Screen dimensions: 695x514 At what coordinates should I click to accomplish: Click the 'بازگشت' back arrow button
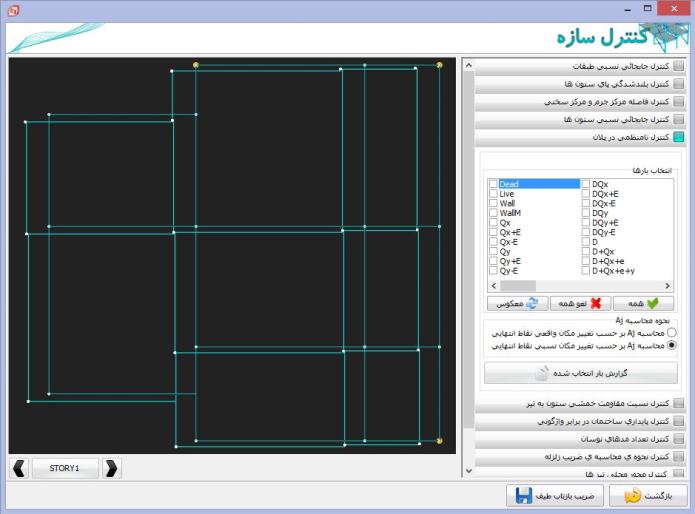(x=645, y=495)
